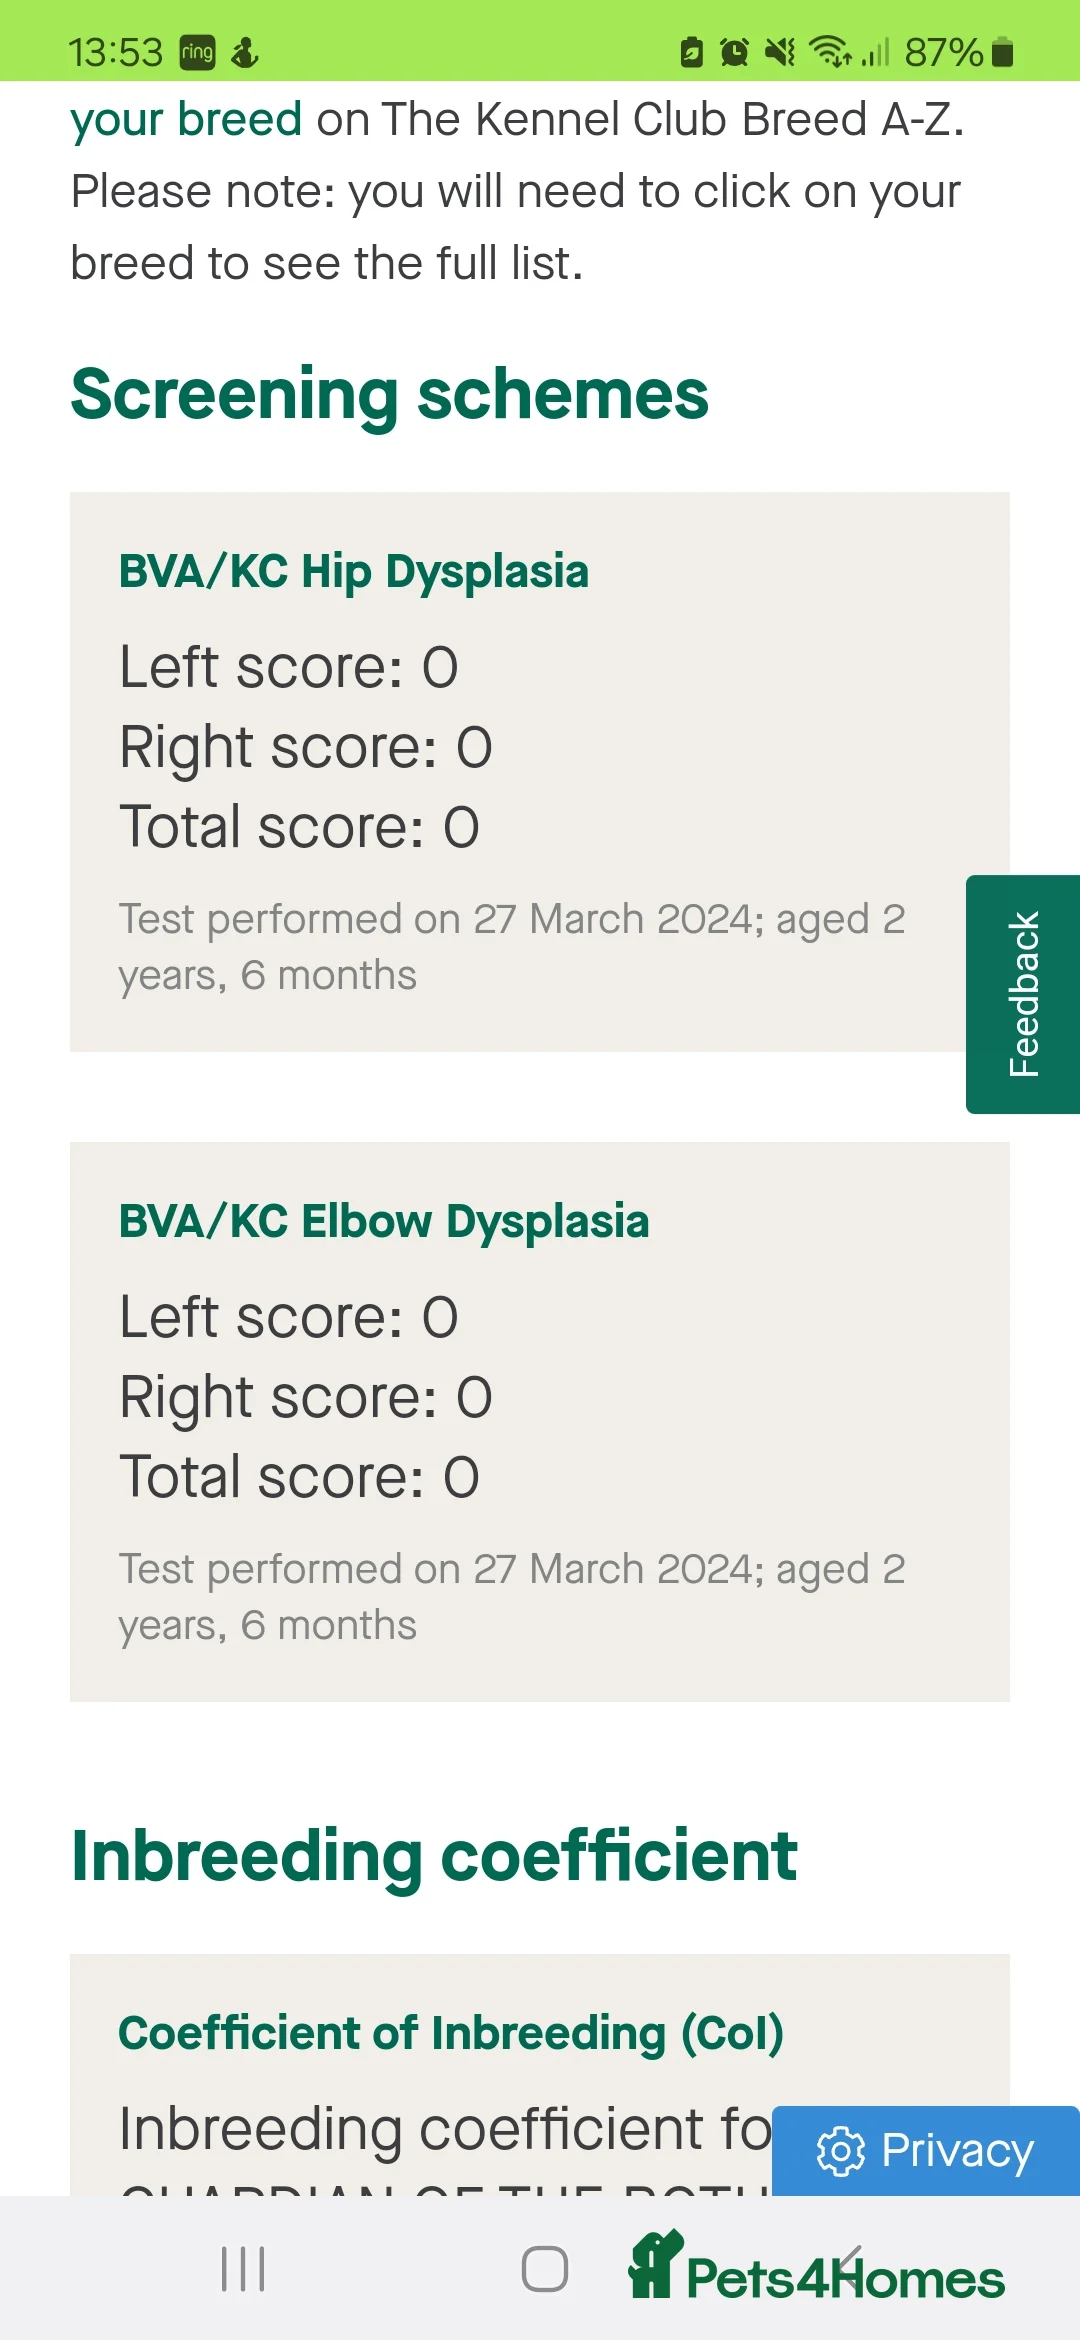
Task: Tap the Wi-Fi signal status icon
Action: tap(830, 51)
